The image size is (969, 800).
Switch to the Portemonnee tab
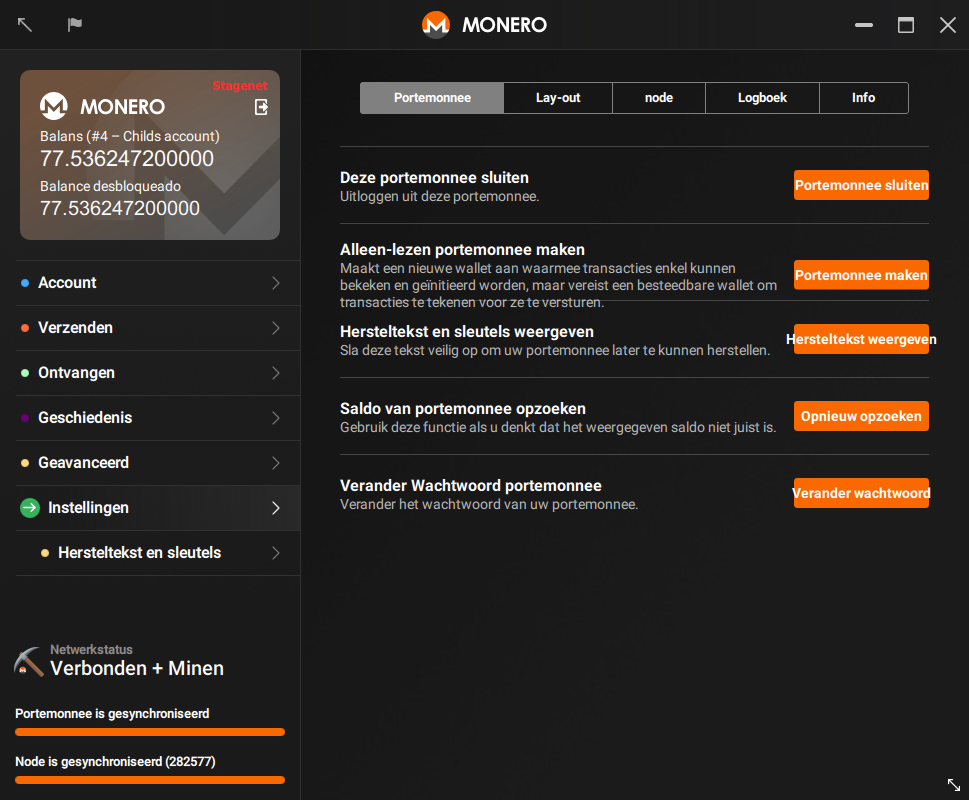pyautogui.click(x=432, y=98)
